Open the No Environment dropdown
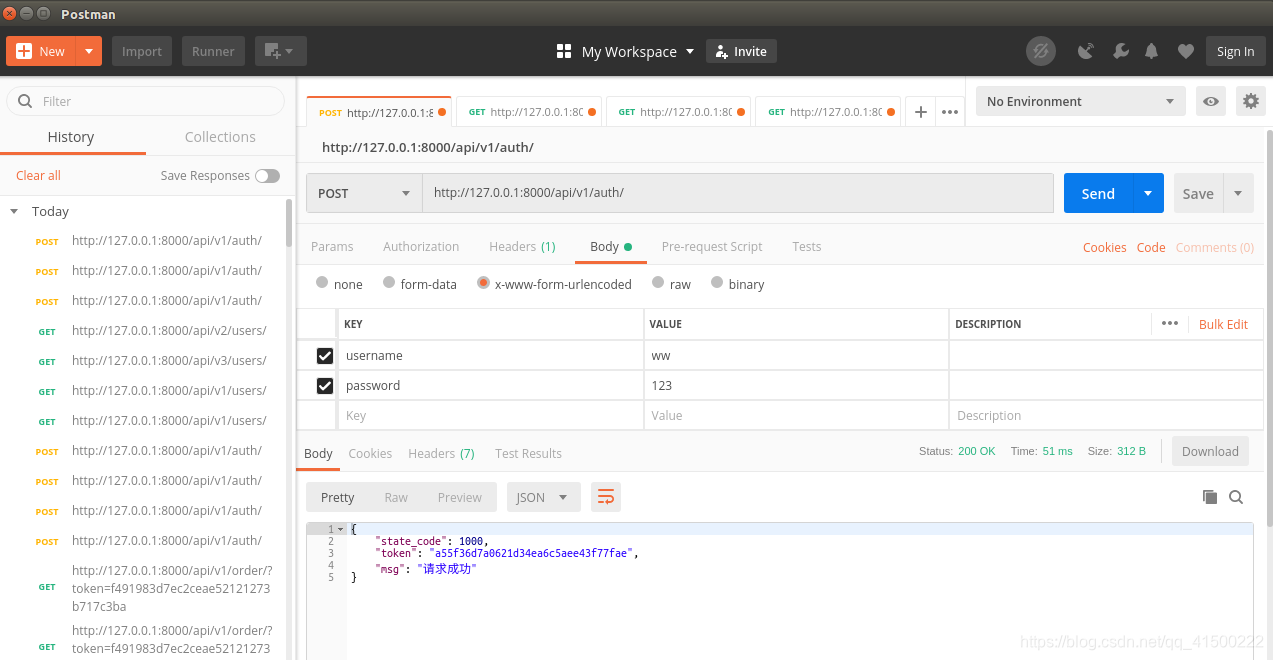The height and width of the screenshot is (660, 1273). click(x=1080, y=101)
